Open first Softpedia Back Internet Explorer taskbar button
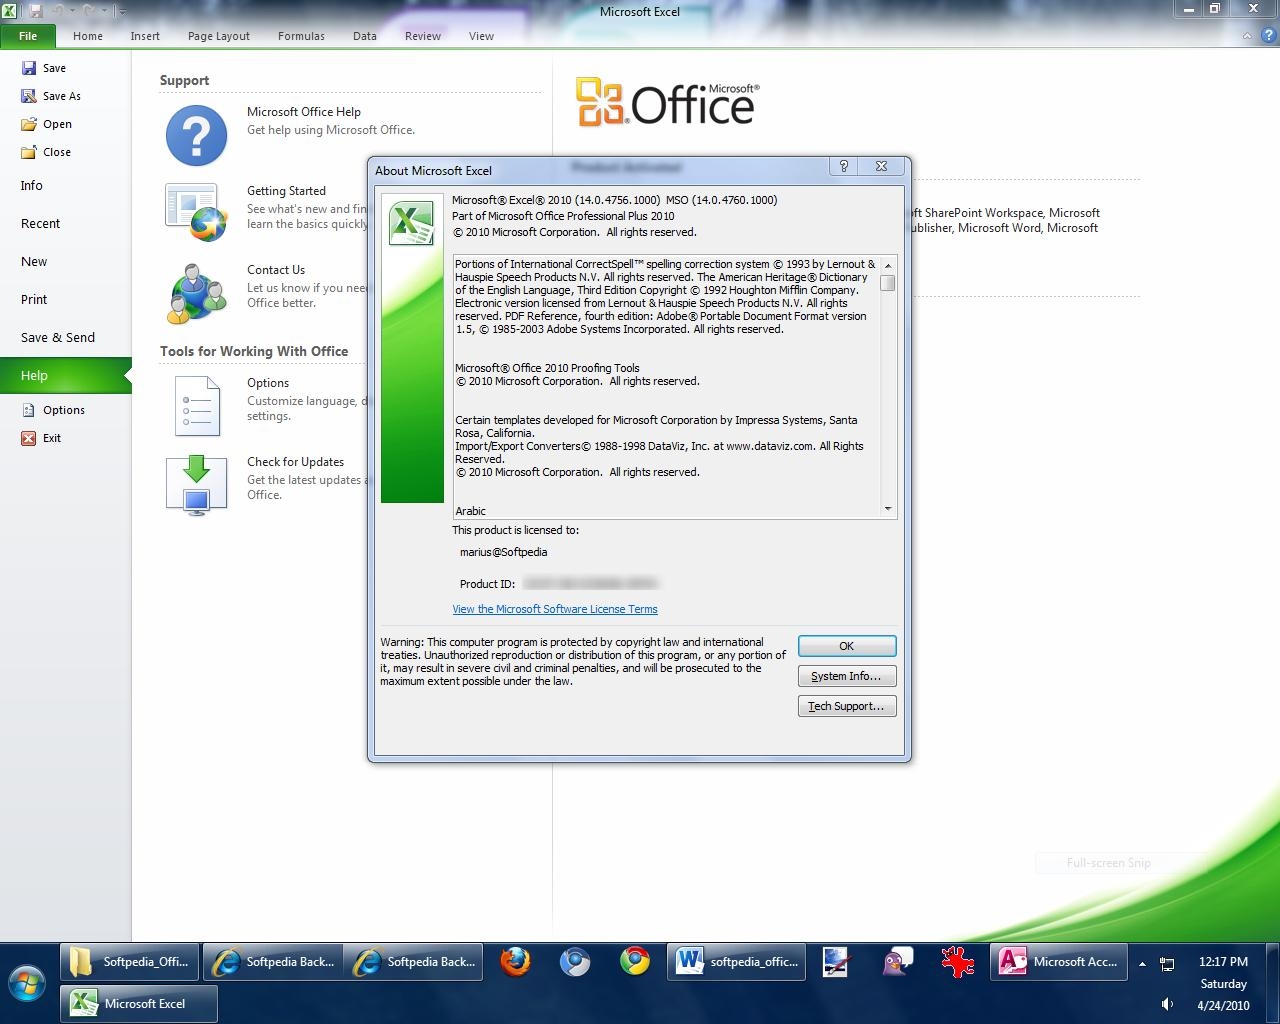 [x=273, y=962]
